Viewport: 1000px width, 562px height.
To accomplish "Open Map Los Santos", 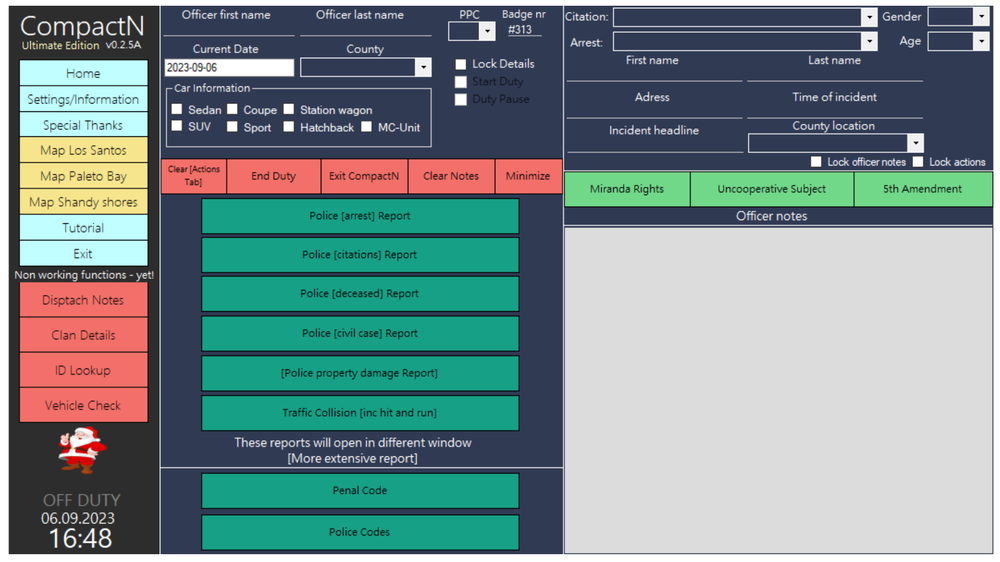I will (84, 151).
